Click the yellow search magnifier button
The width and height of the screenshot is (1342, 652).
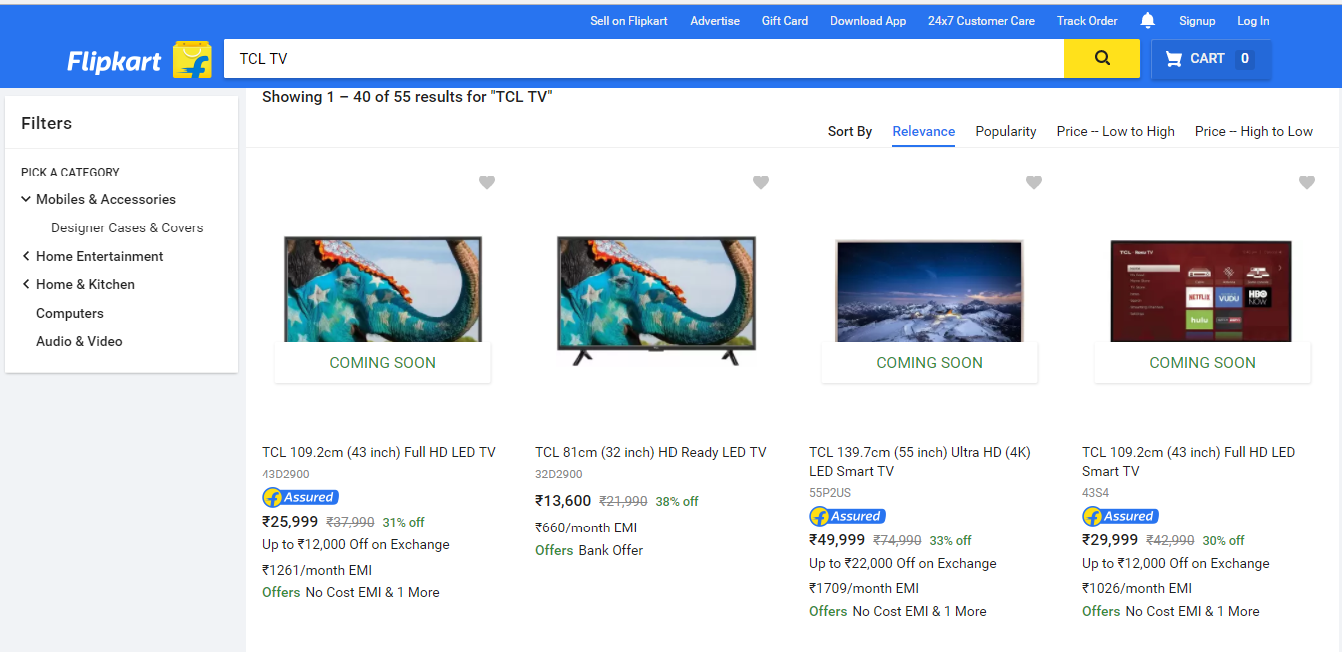1101,58
